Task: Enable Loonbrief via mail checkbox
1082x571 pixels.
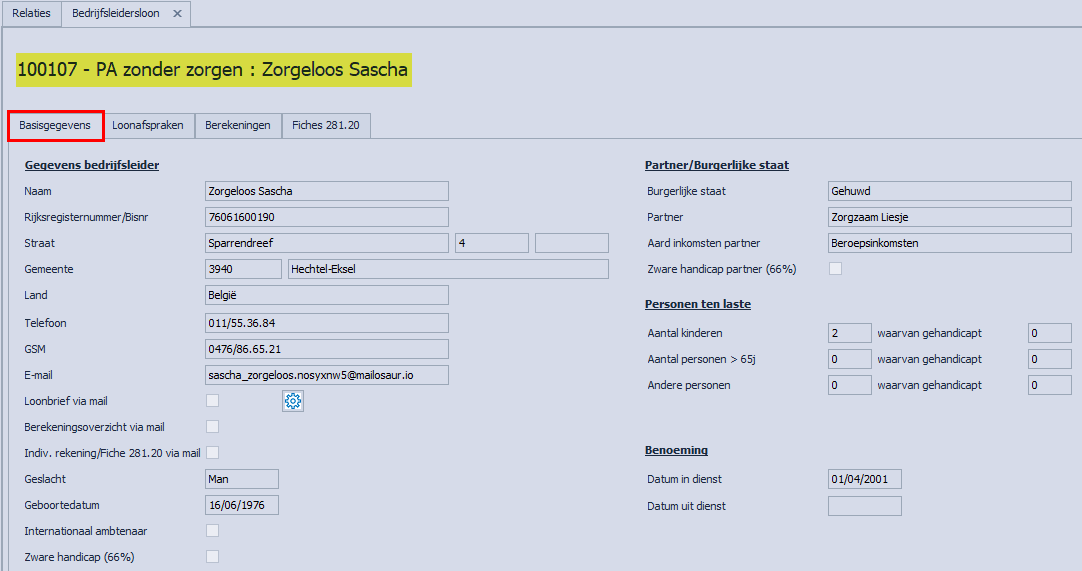Action: click(x=212, y=401)
